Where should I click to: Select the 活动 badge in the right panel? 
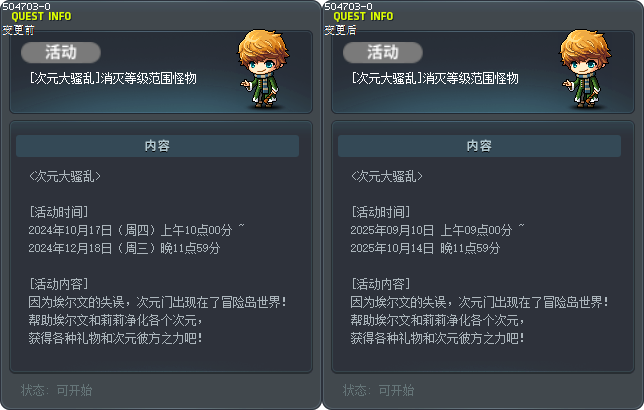pyautogui.click(x=383, y=53)
